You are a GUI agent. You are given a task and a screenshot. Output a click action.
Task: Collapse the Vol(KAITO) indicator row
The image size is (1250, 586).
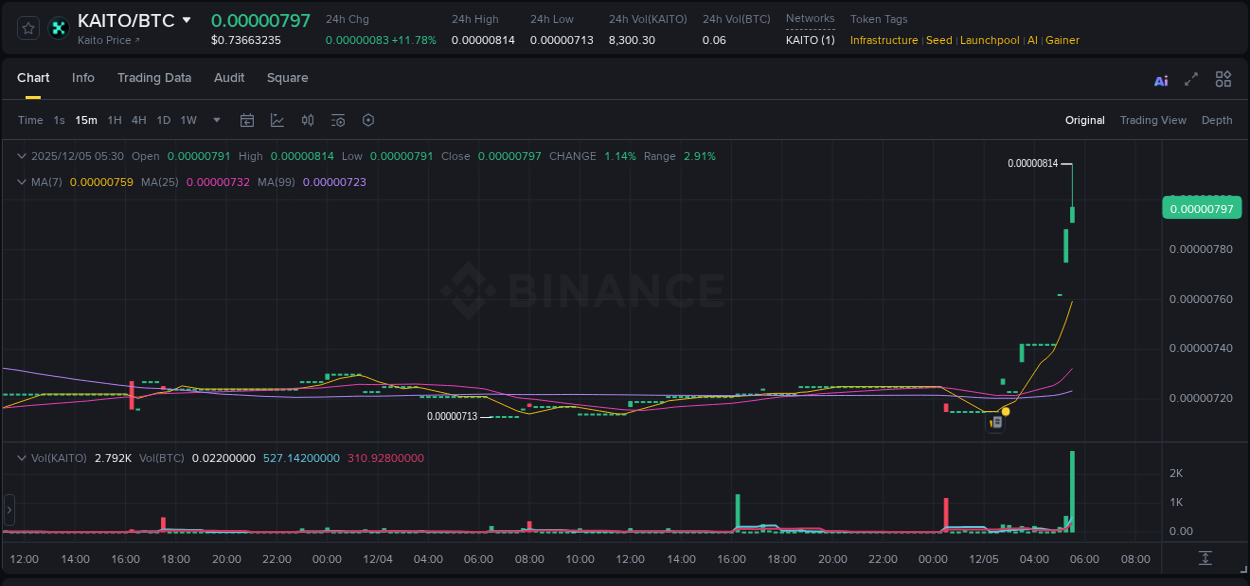point(21,456)
